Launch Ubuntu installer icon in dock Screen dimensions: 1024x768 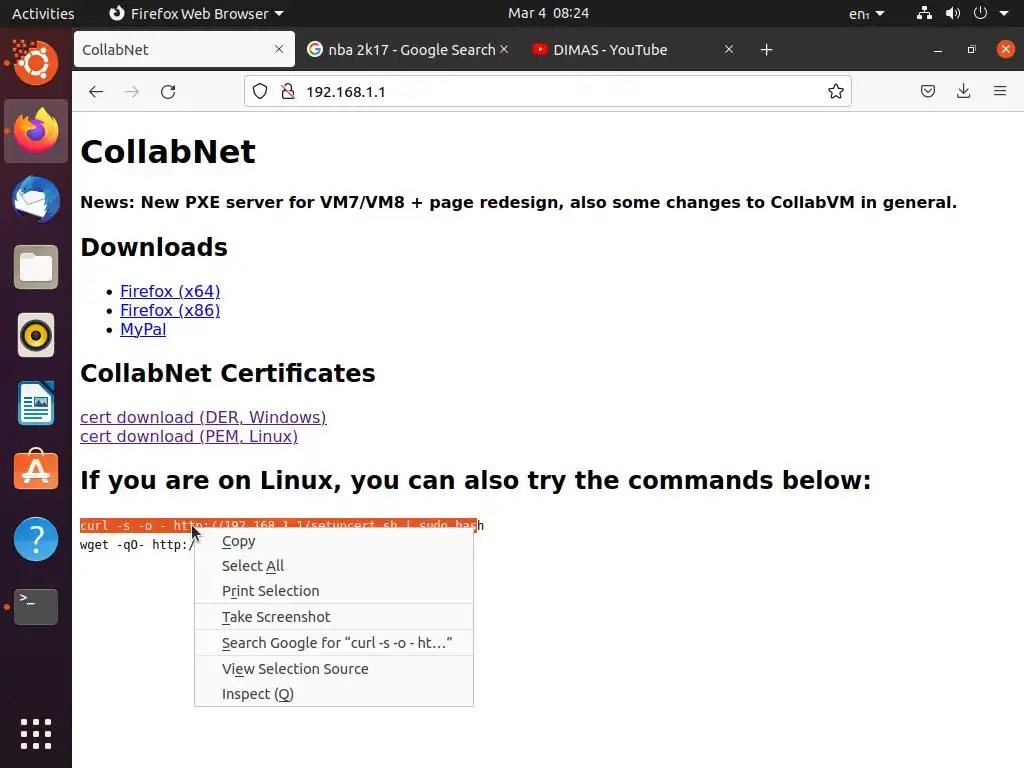[36, 63]
